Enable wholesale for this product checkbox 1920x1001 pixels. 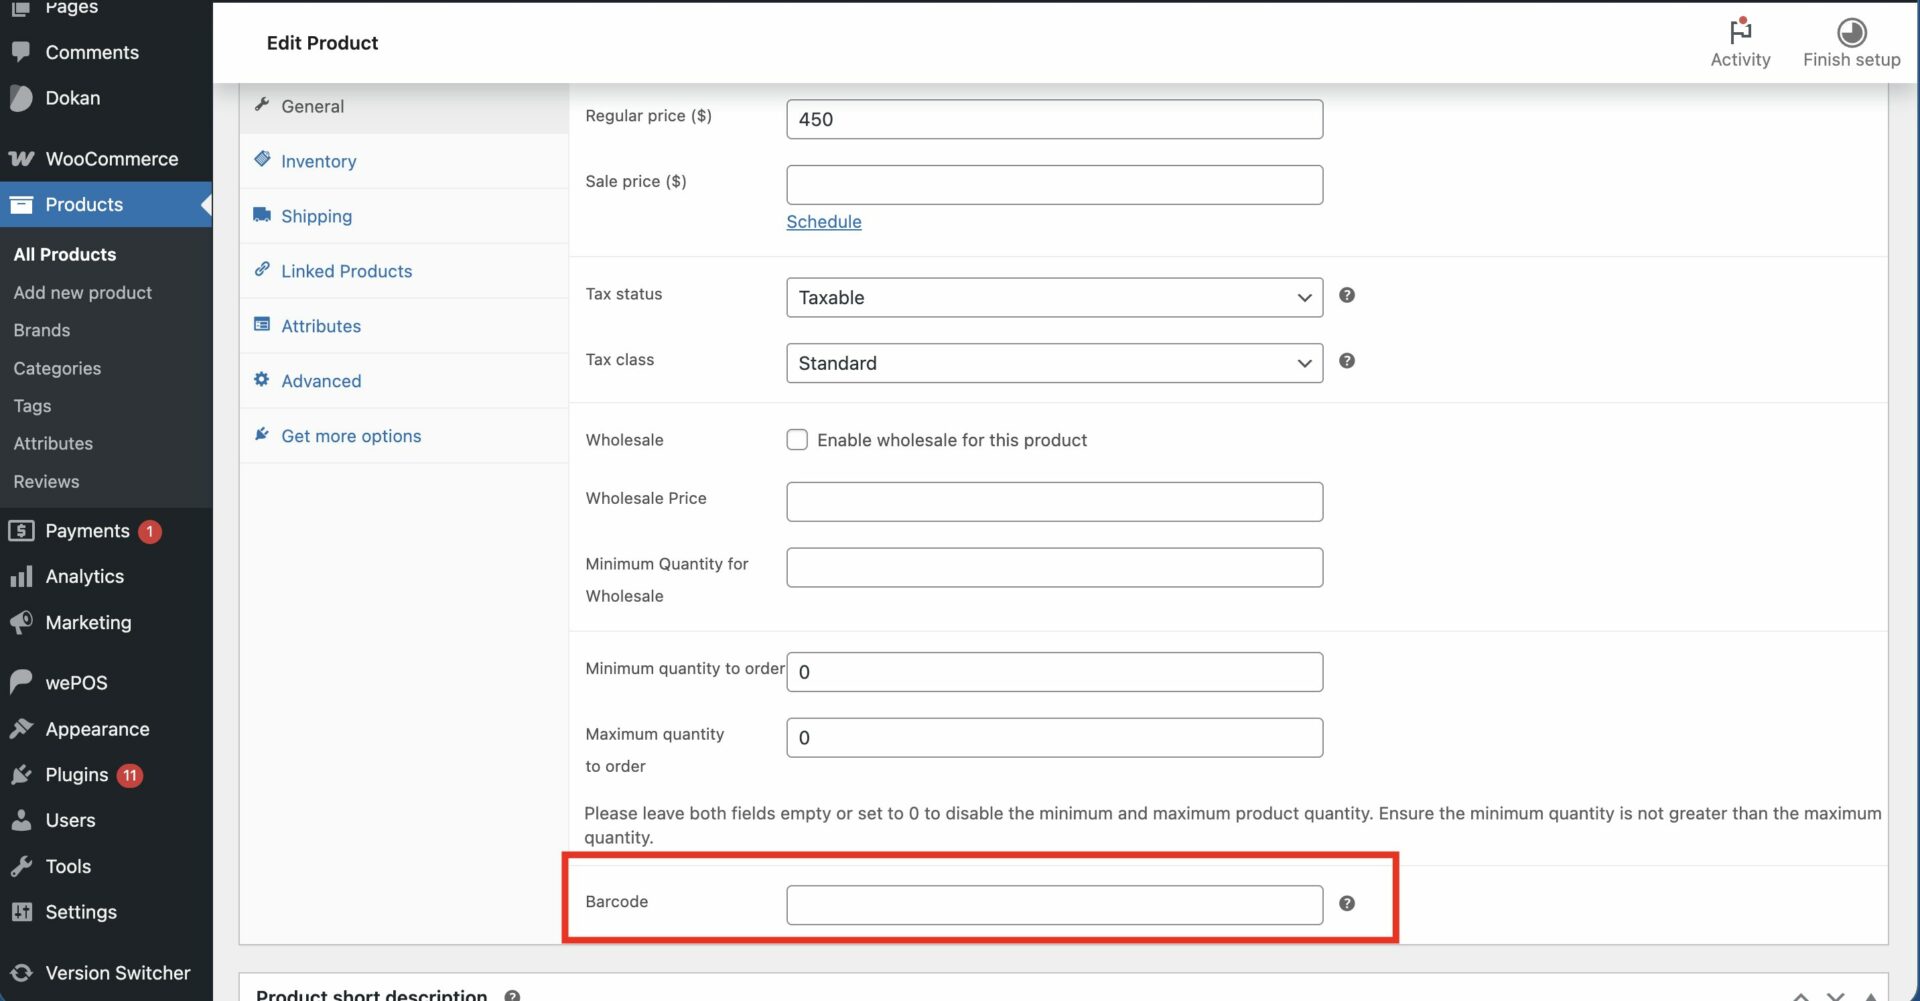click(x=797, y=440)
